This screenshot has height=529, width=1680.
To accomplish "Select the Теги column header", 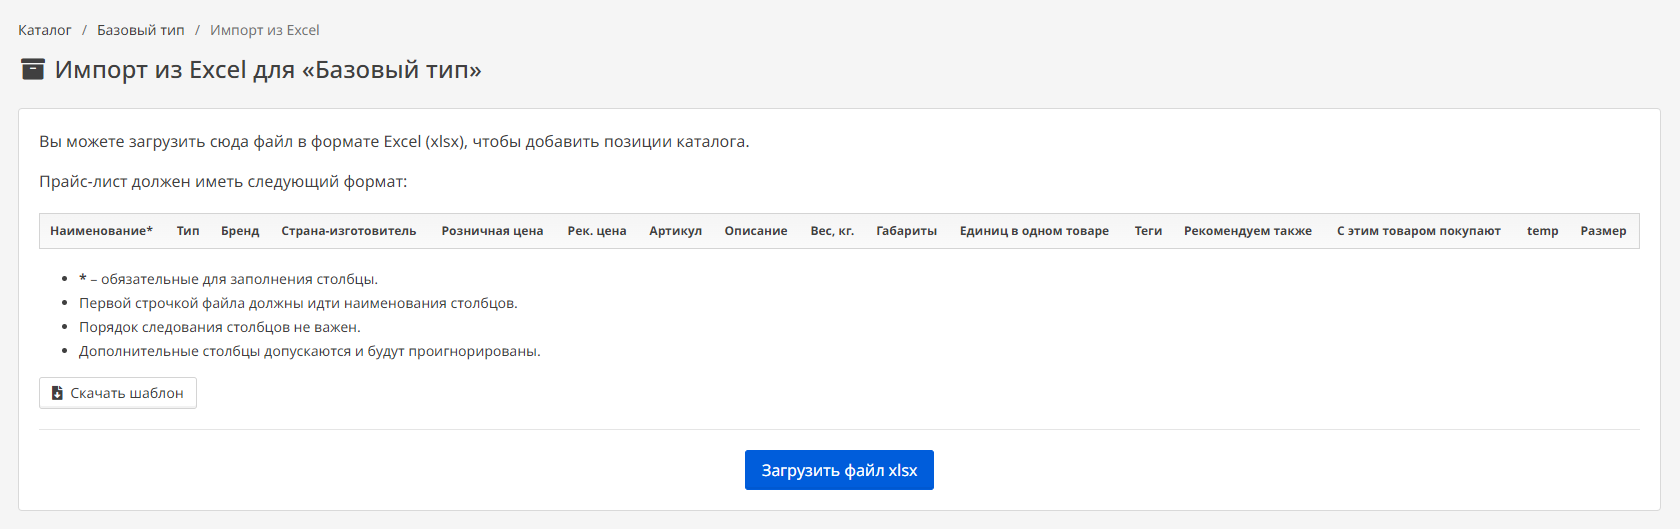I will coord(1148,231).
